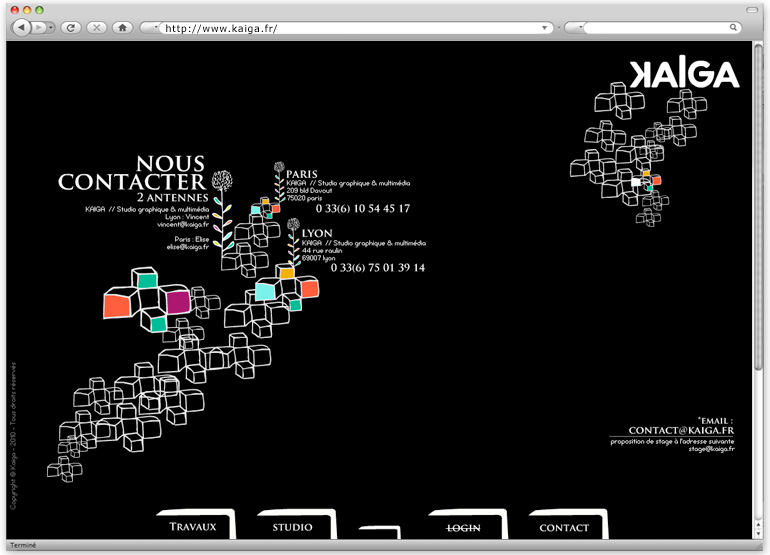The width and height of the screenshot is (770, 555).
Task: Click the 209 bld Davout address line
Action: point(309,191)
